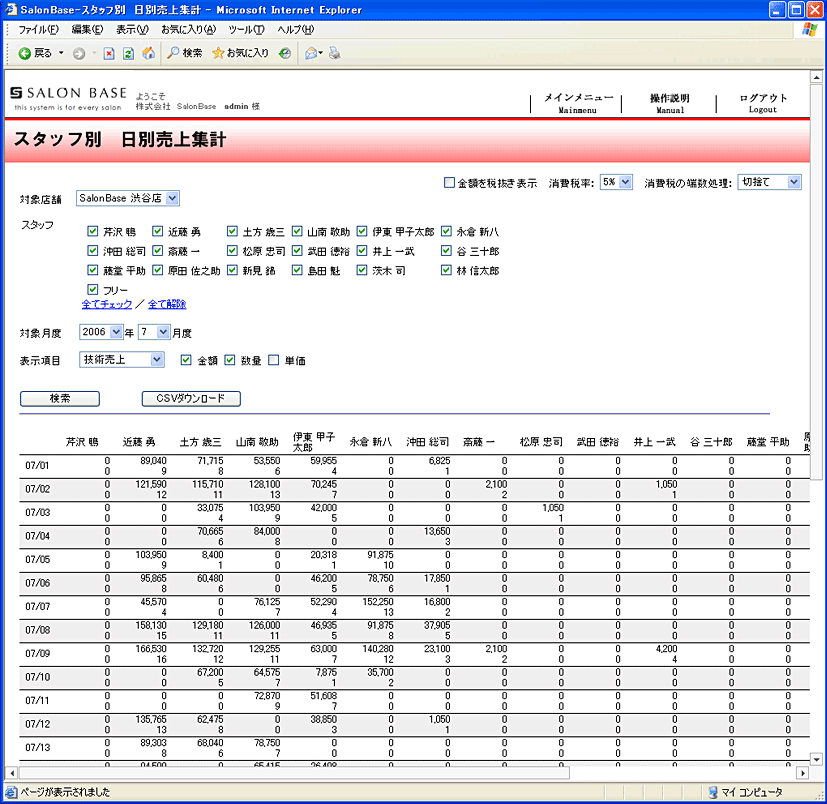Click the page-loaded status bar icon

tap(11, 792)
